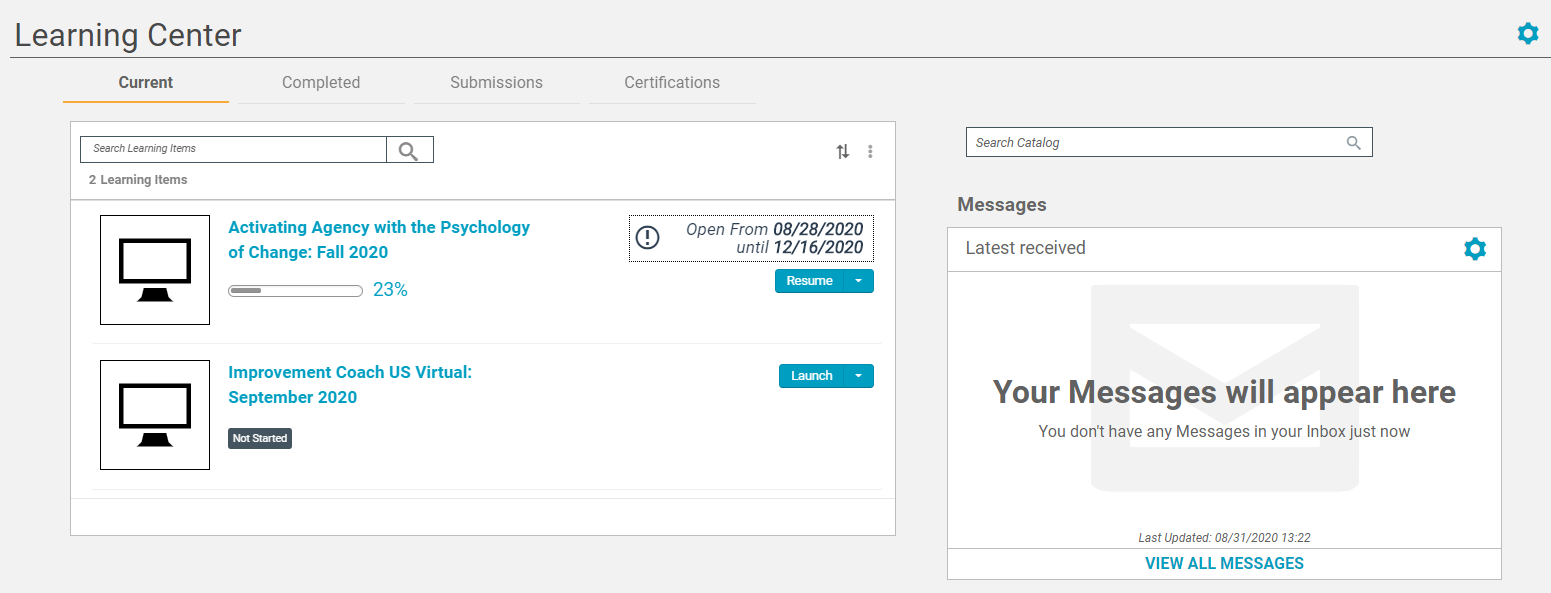
Task: Open the Messages panel settings gear
Action: (1474, 249)
